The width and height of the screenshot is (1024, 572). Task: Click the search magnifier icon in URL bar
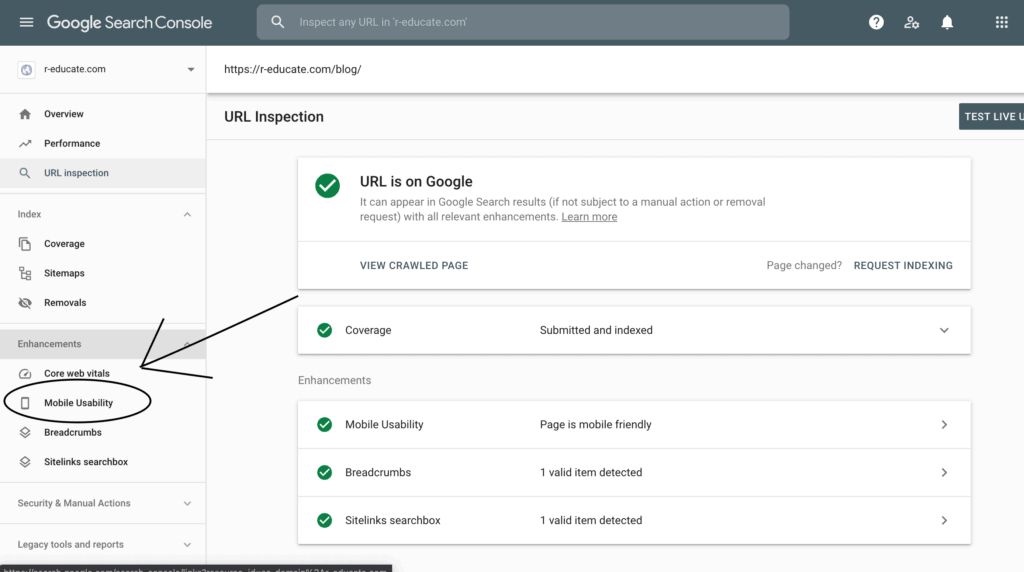[x=278, y=22]
